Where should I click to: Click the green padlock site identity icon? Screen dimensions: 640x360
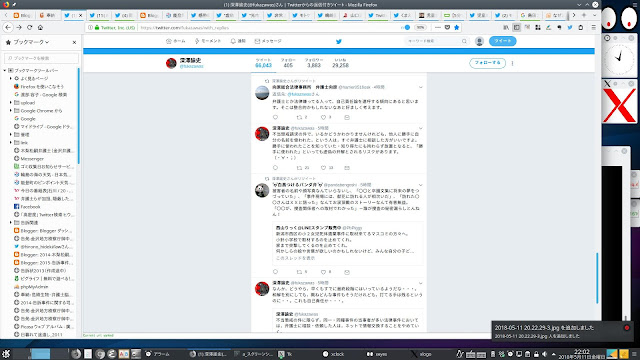click(97, 28)
